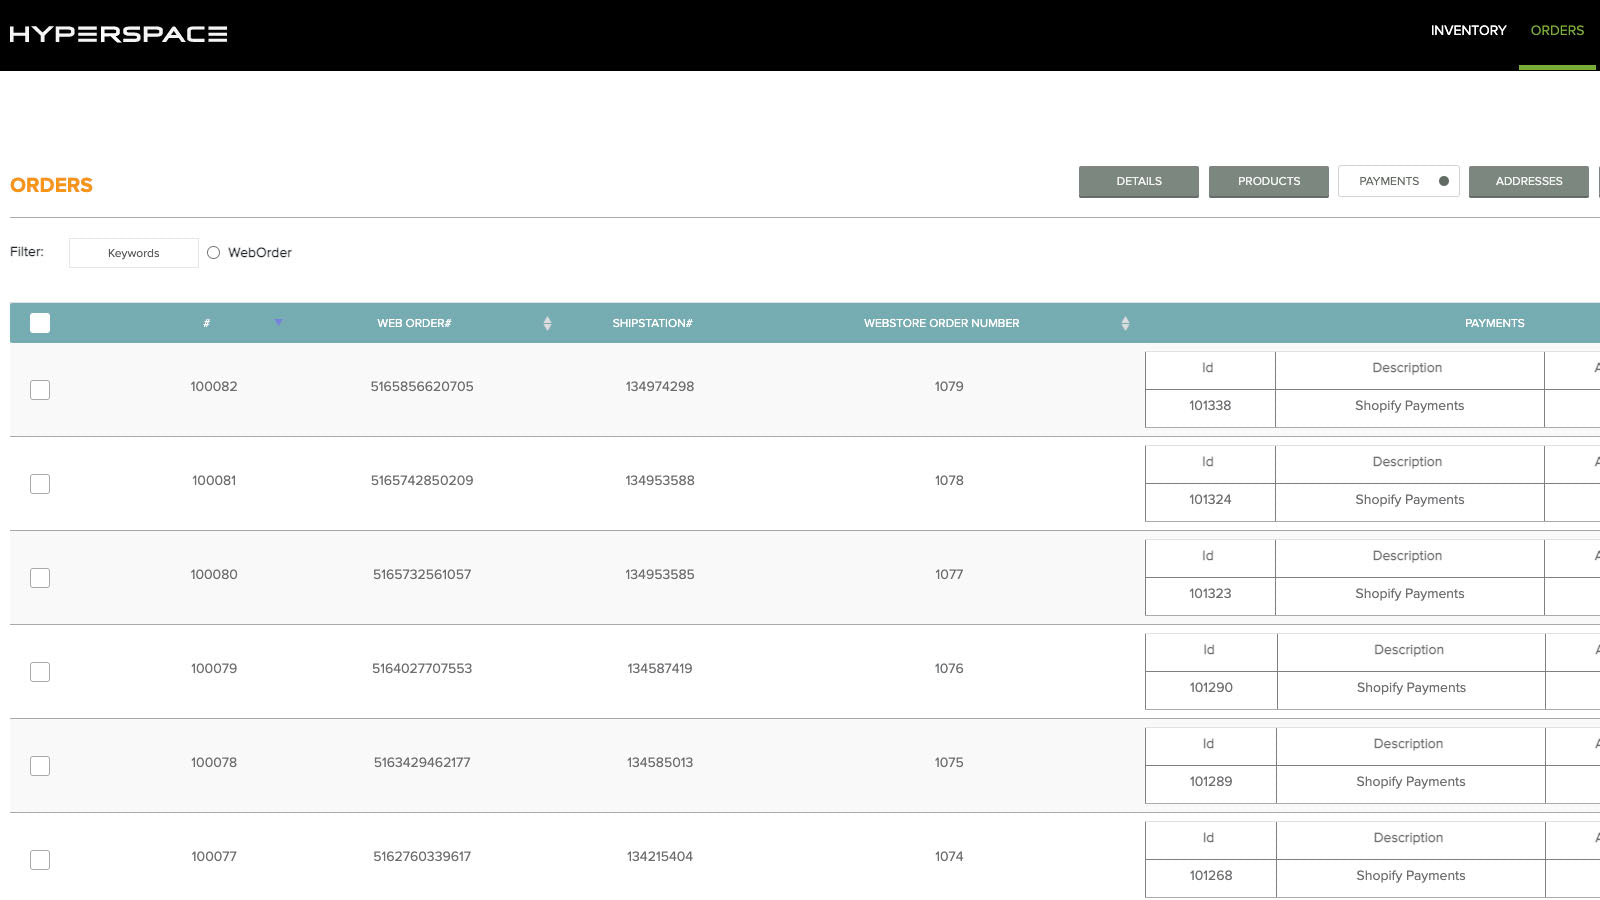Toggle the Payments view button
Viewport: 1600px width, 900px height.
[x=1399, y=181]
